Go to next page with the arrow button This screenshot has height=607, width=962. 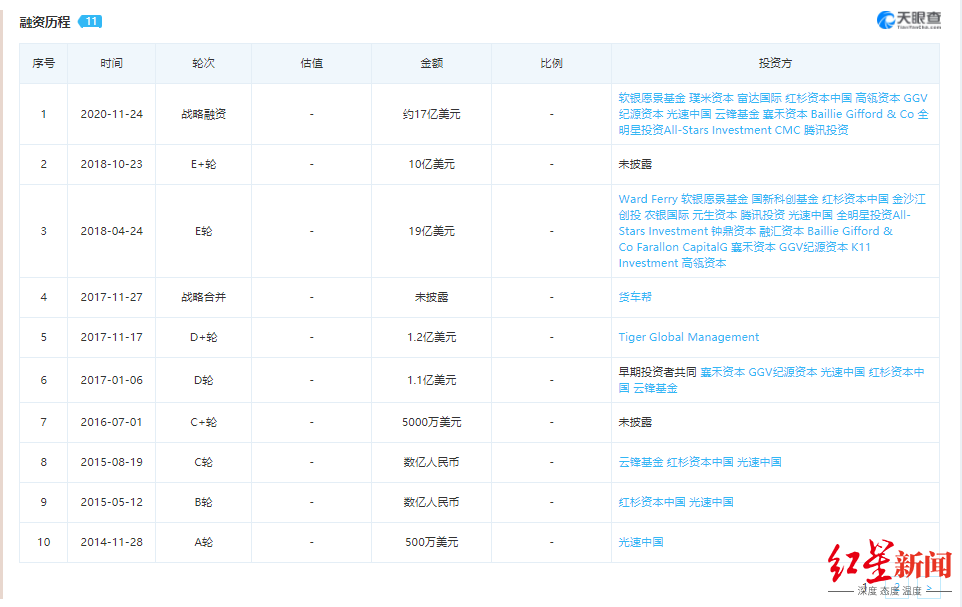[x=930, y=588]
